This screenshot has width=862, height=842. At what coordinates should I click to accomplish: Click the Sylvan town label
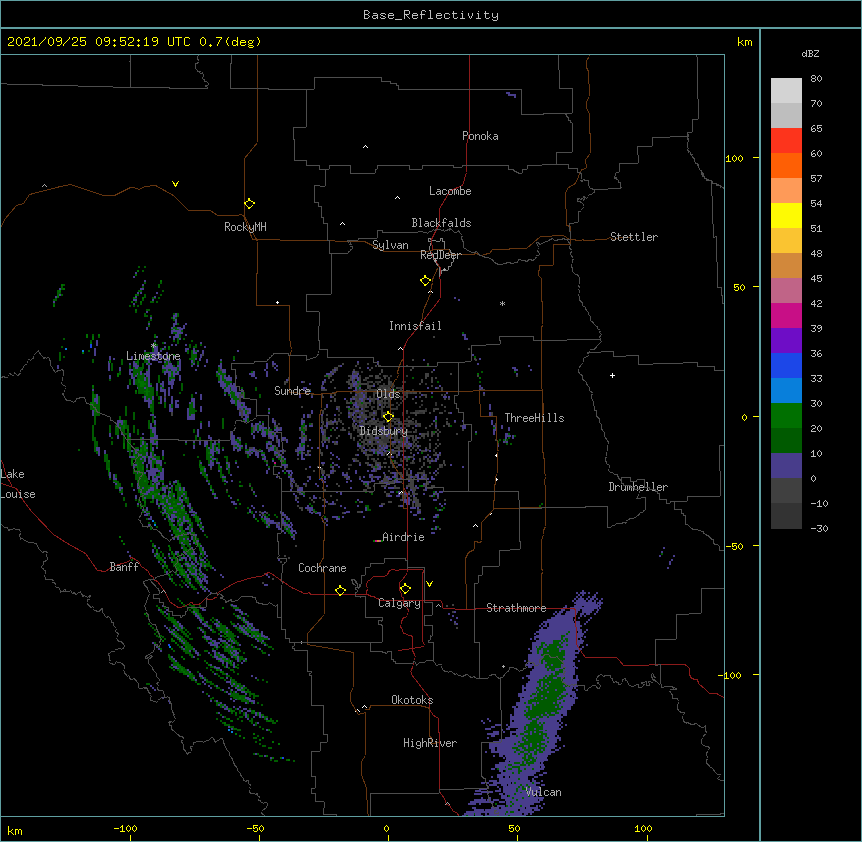[390, 245]
